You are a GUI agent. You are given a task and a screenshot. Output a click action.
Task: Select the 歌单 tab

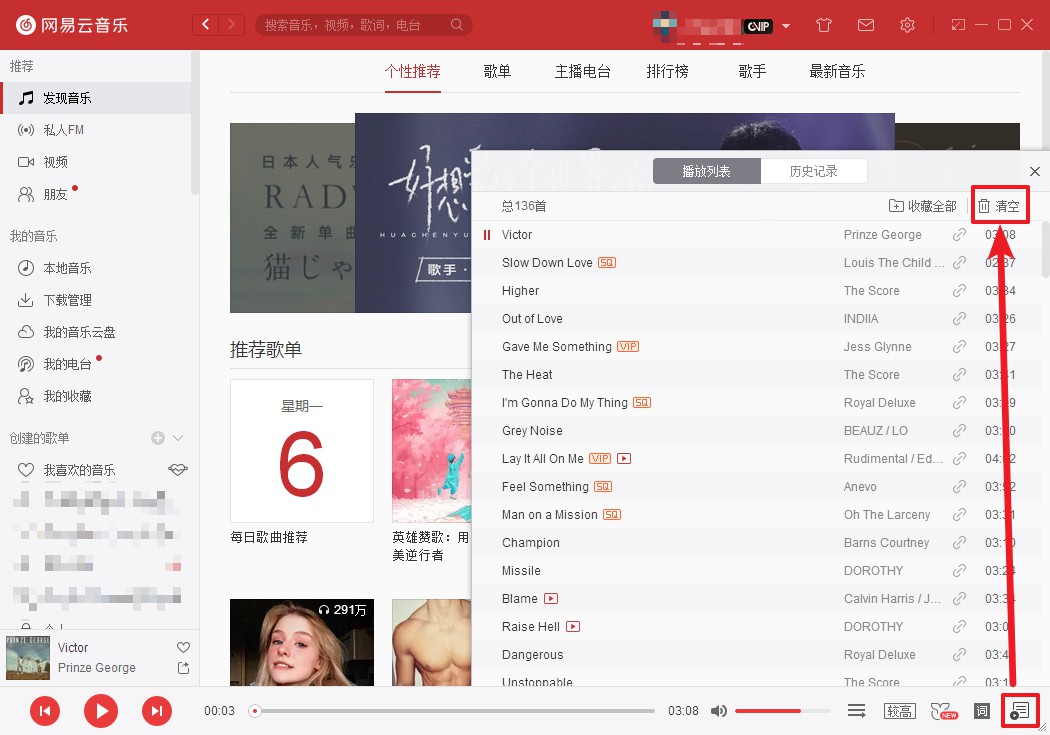pos(497,71)
